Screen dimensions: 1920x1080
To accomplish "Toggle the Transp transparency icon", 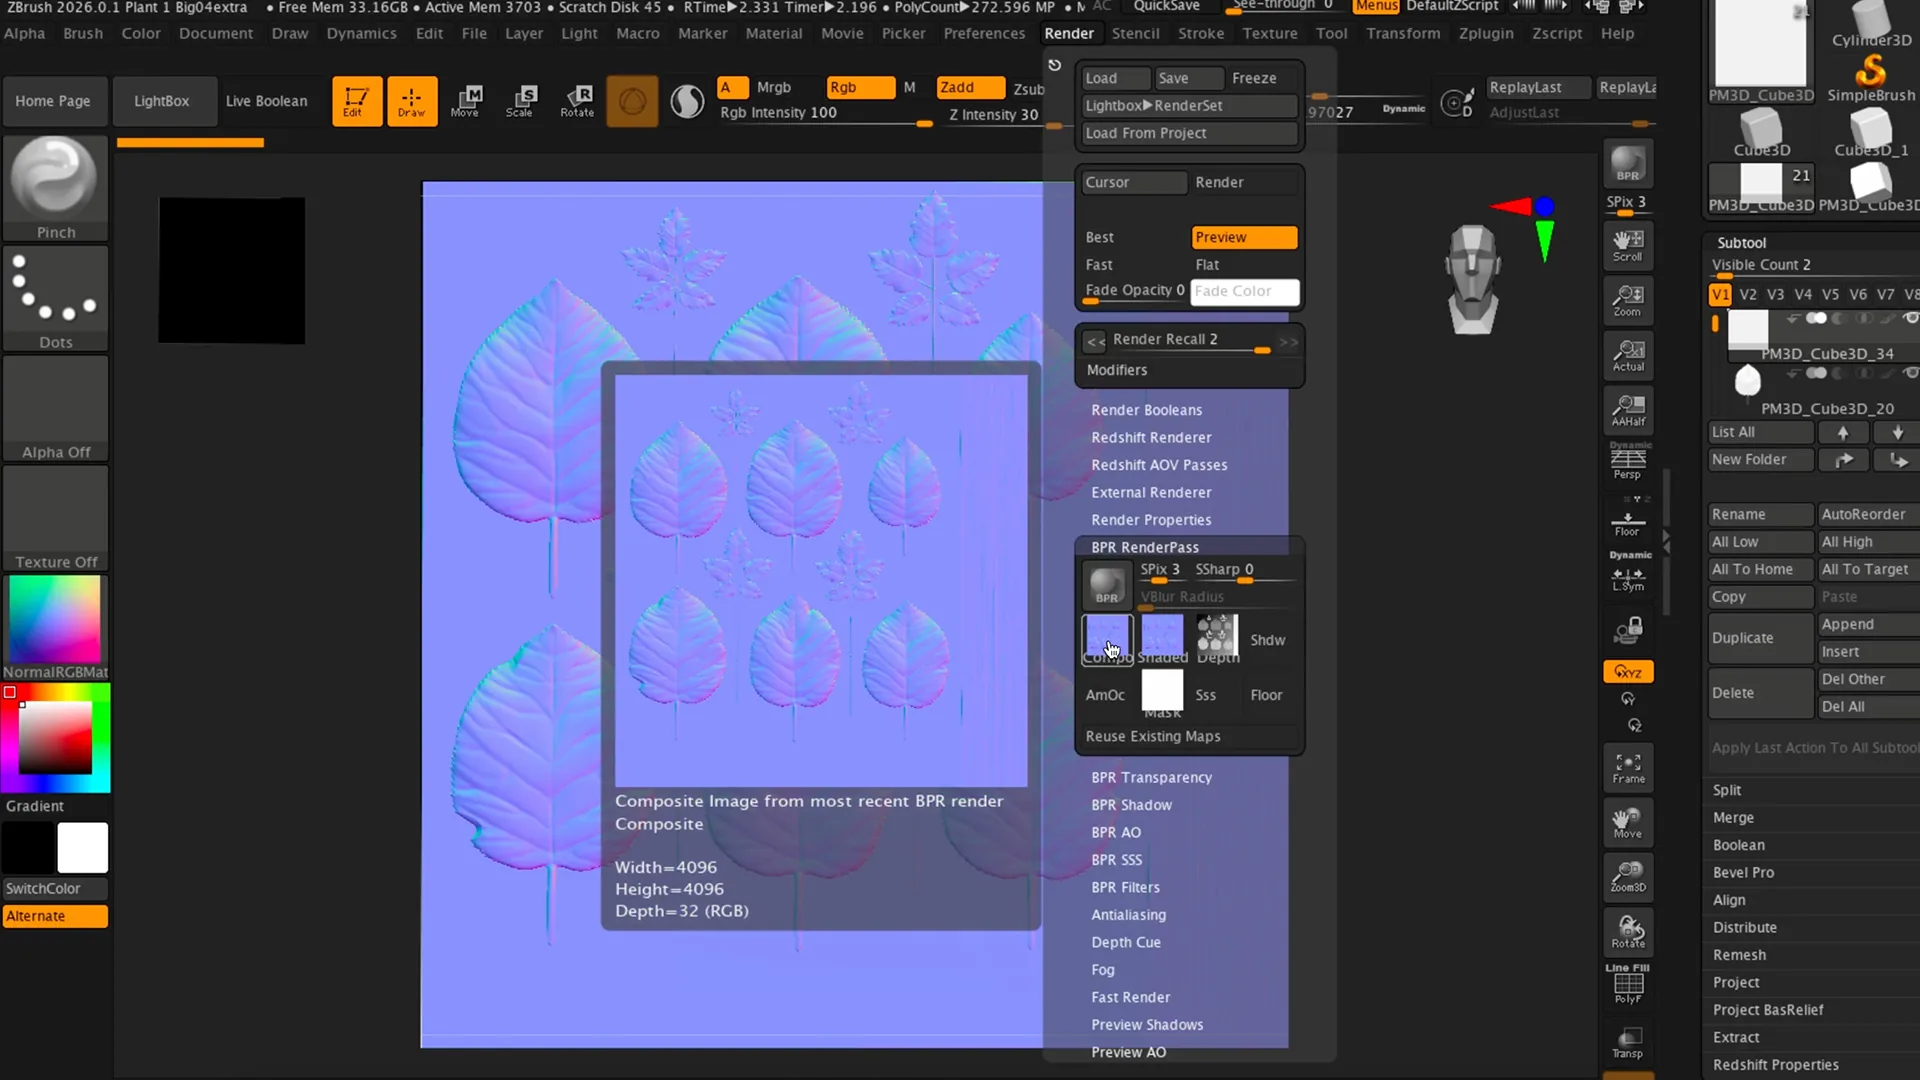I will tap(1628, 1042).
